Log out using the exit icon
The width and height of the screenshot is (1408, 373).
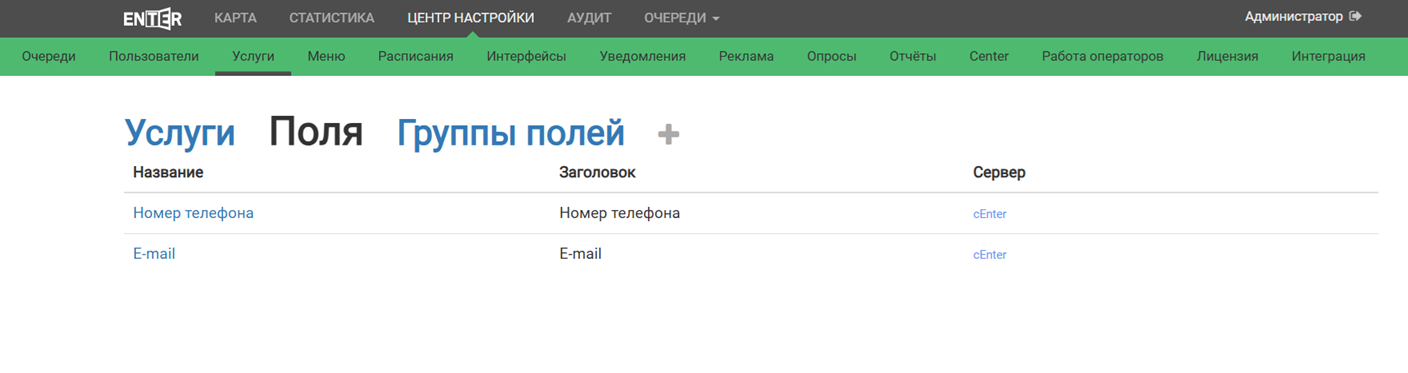pyautogui.click(x=1355, y=17)
